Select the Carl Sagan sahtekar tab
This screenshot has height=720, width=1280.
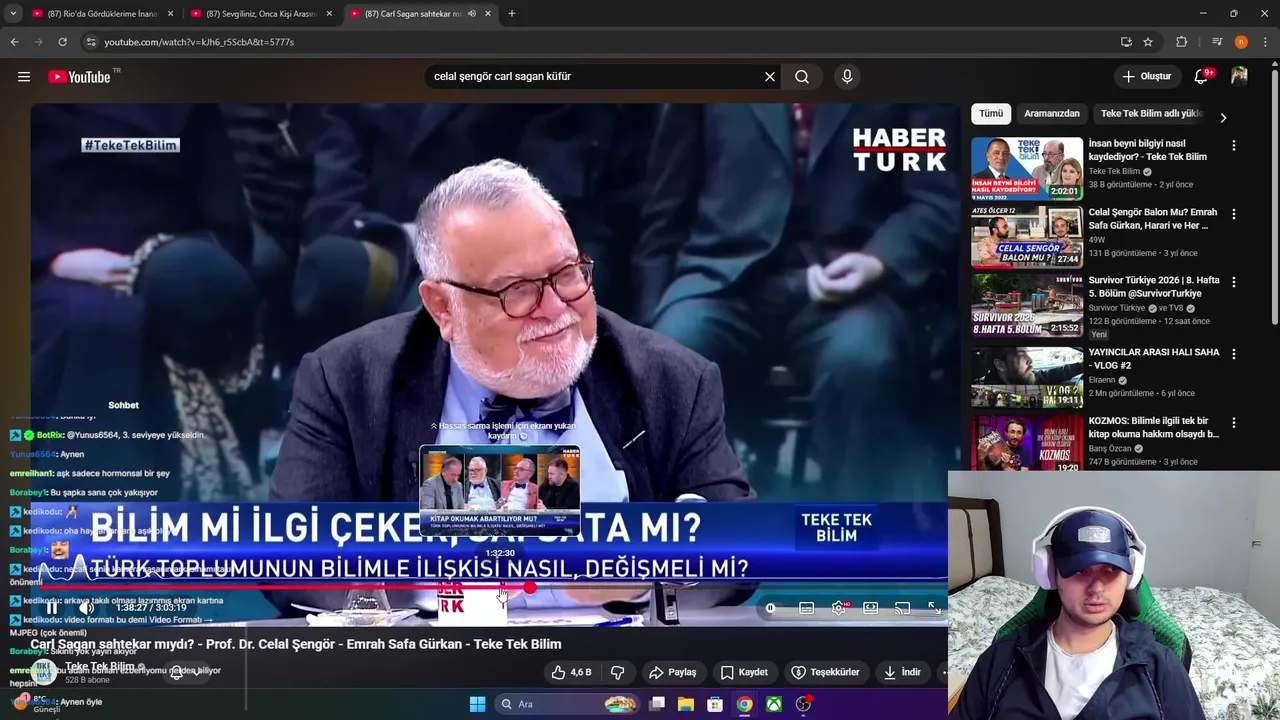[x=420, y=14]
